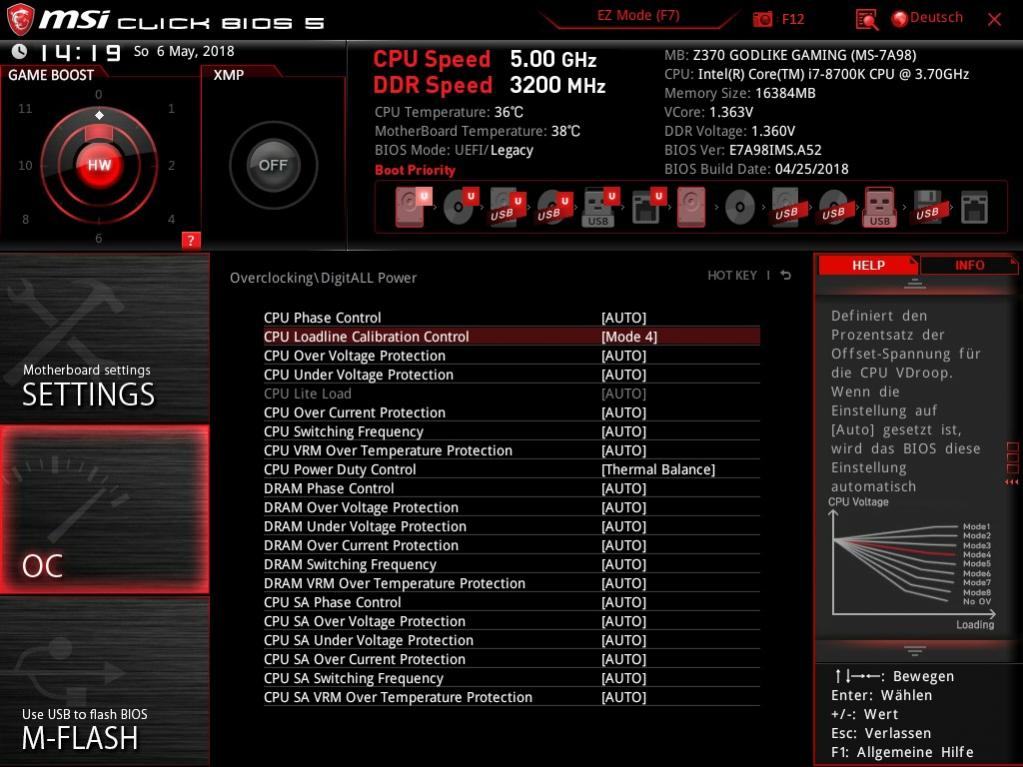Screen dimensions: 1023x767
Task: Open CPU Phase Control AUTO value
Action: tap(624, 318)
